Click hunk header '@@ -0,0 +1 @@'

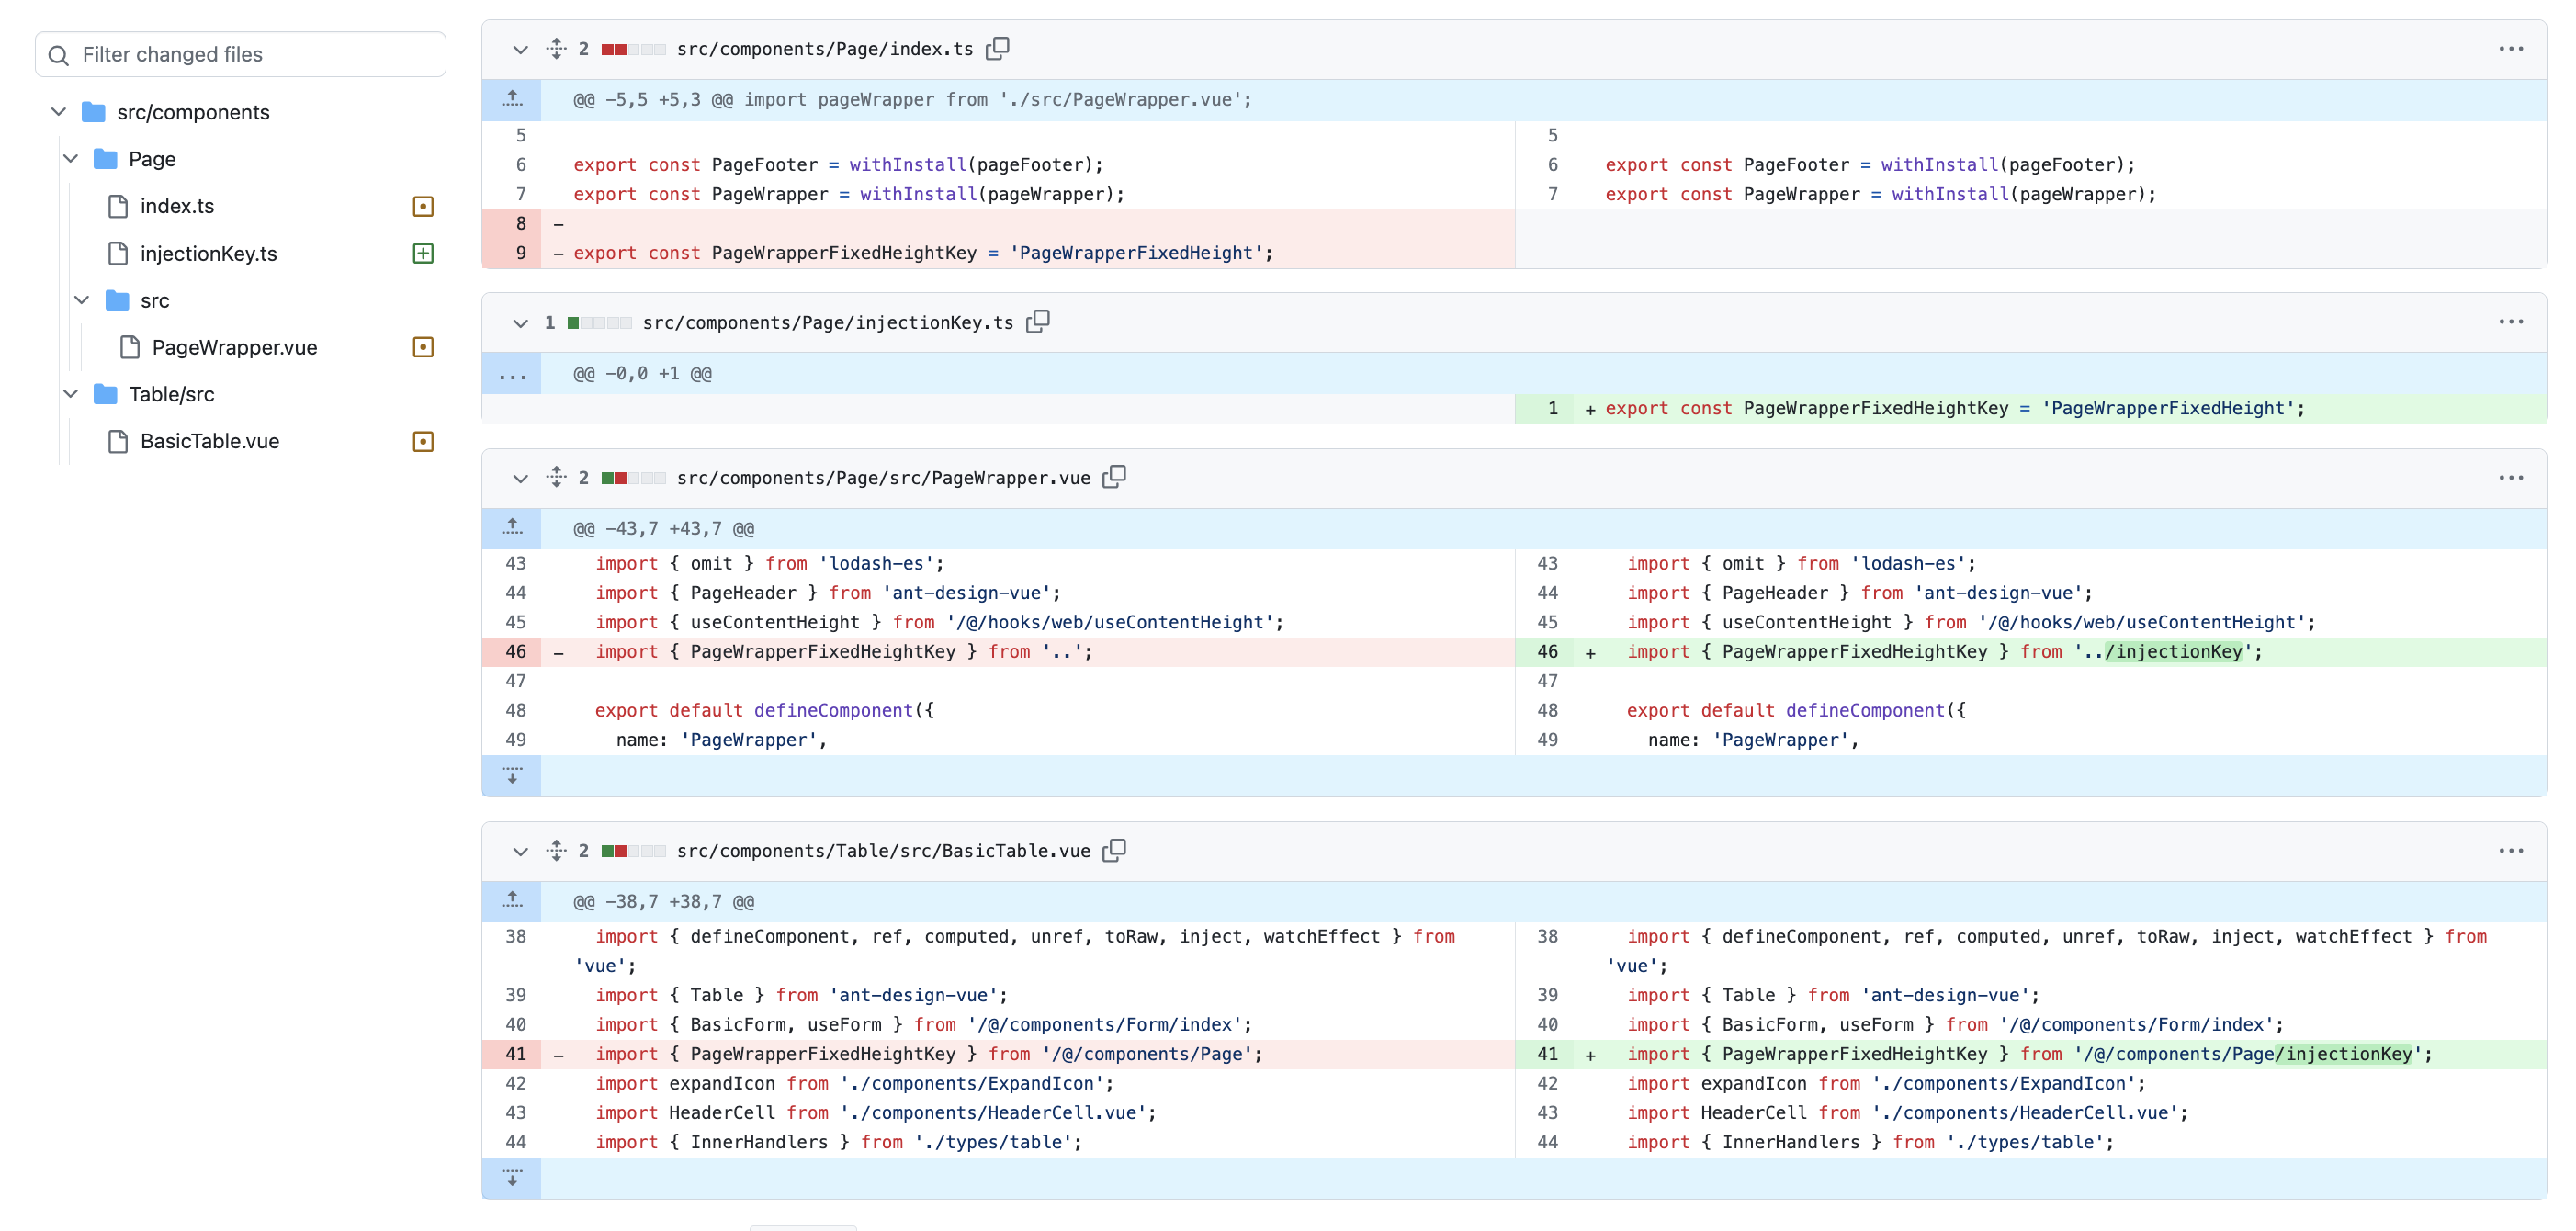[x=643, y=373]
